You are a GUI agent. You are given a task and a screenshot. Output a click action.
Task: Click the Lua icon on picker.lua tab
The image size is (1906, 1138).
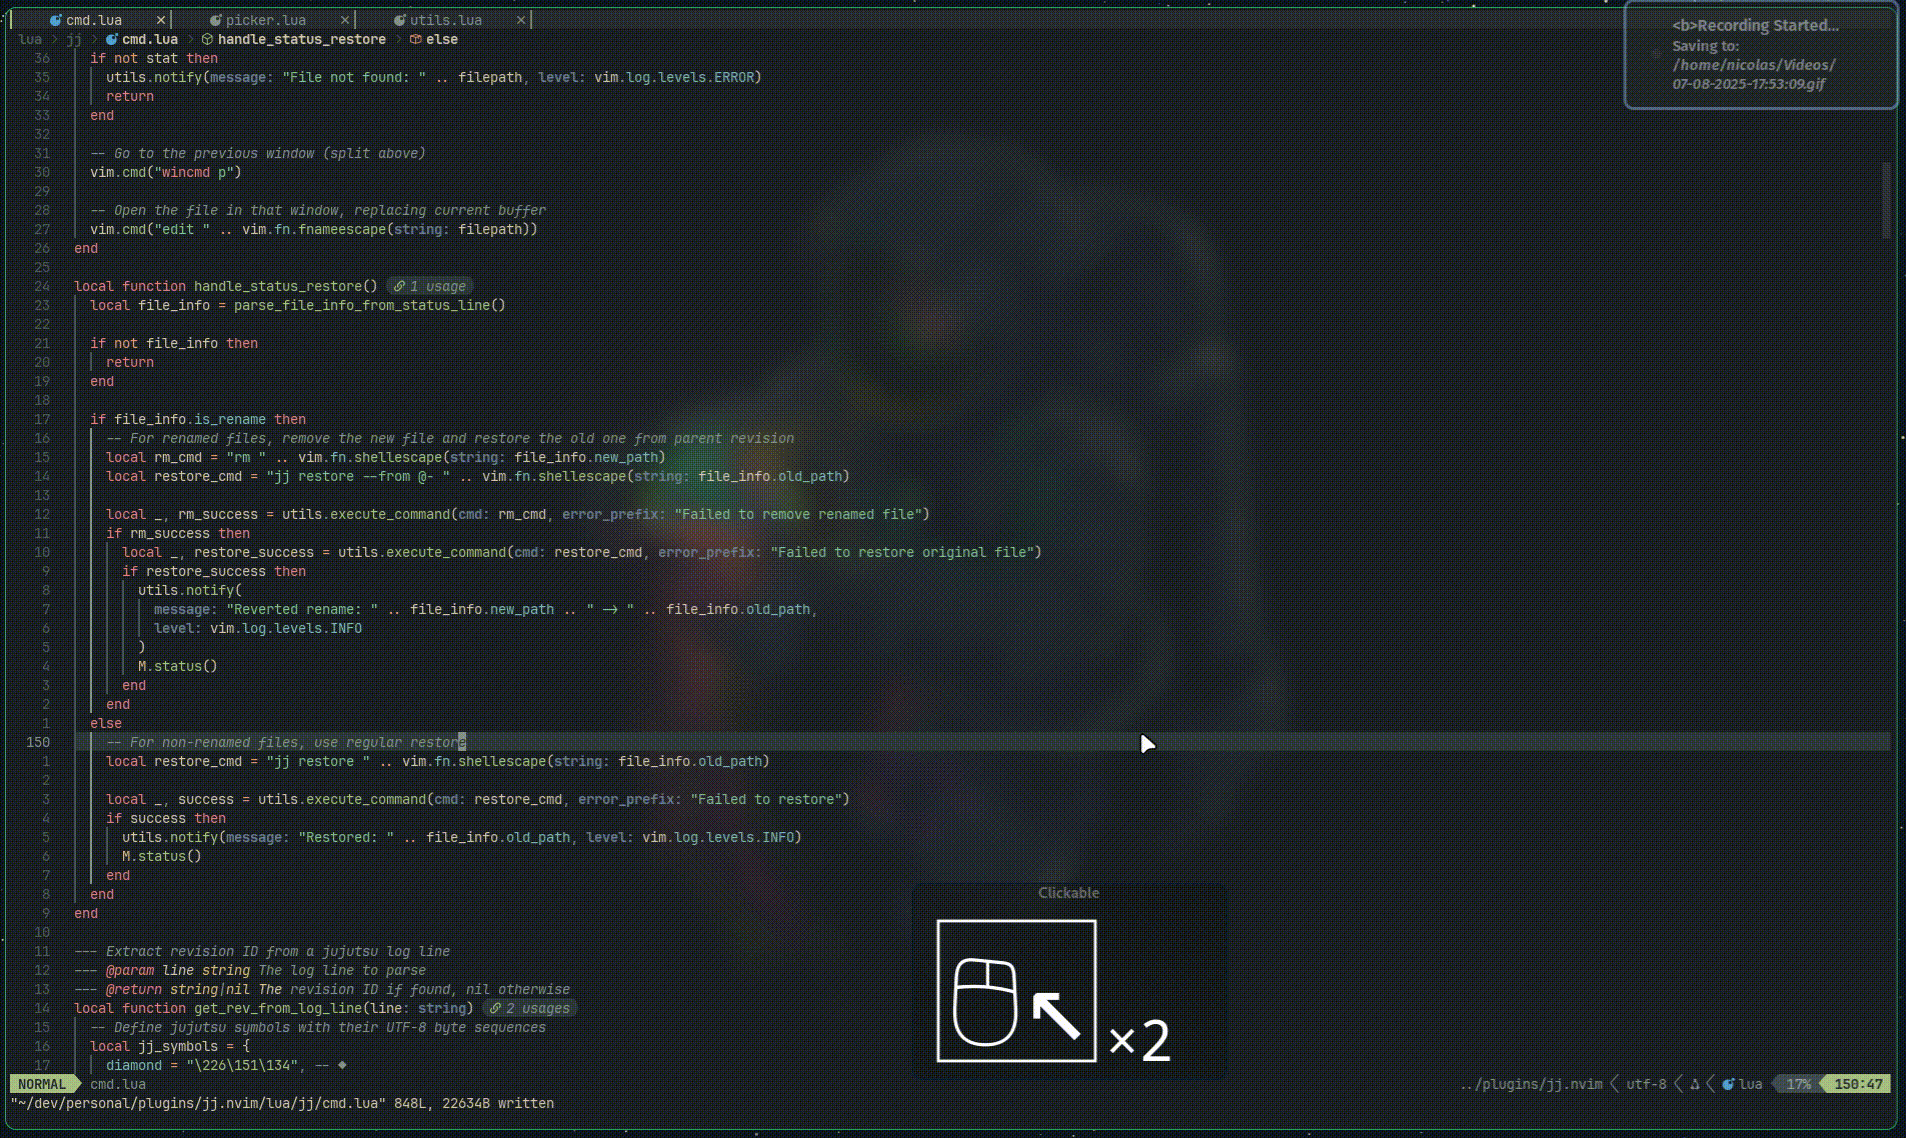[215, 20]
